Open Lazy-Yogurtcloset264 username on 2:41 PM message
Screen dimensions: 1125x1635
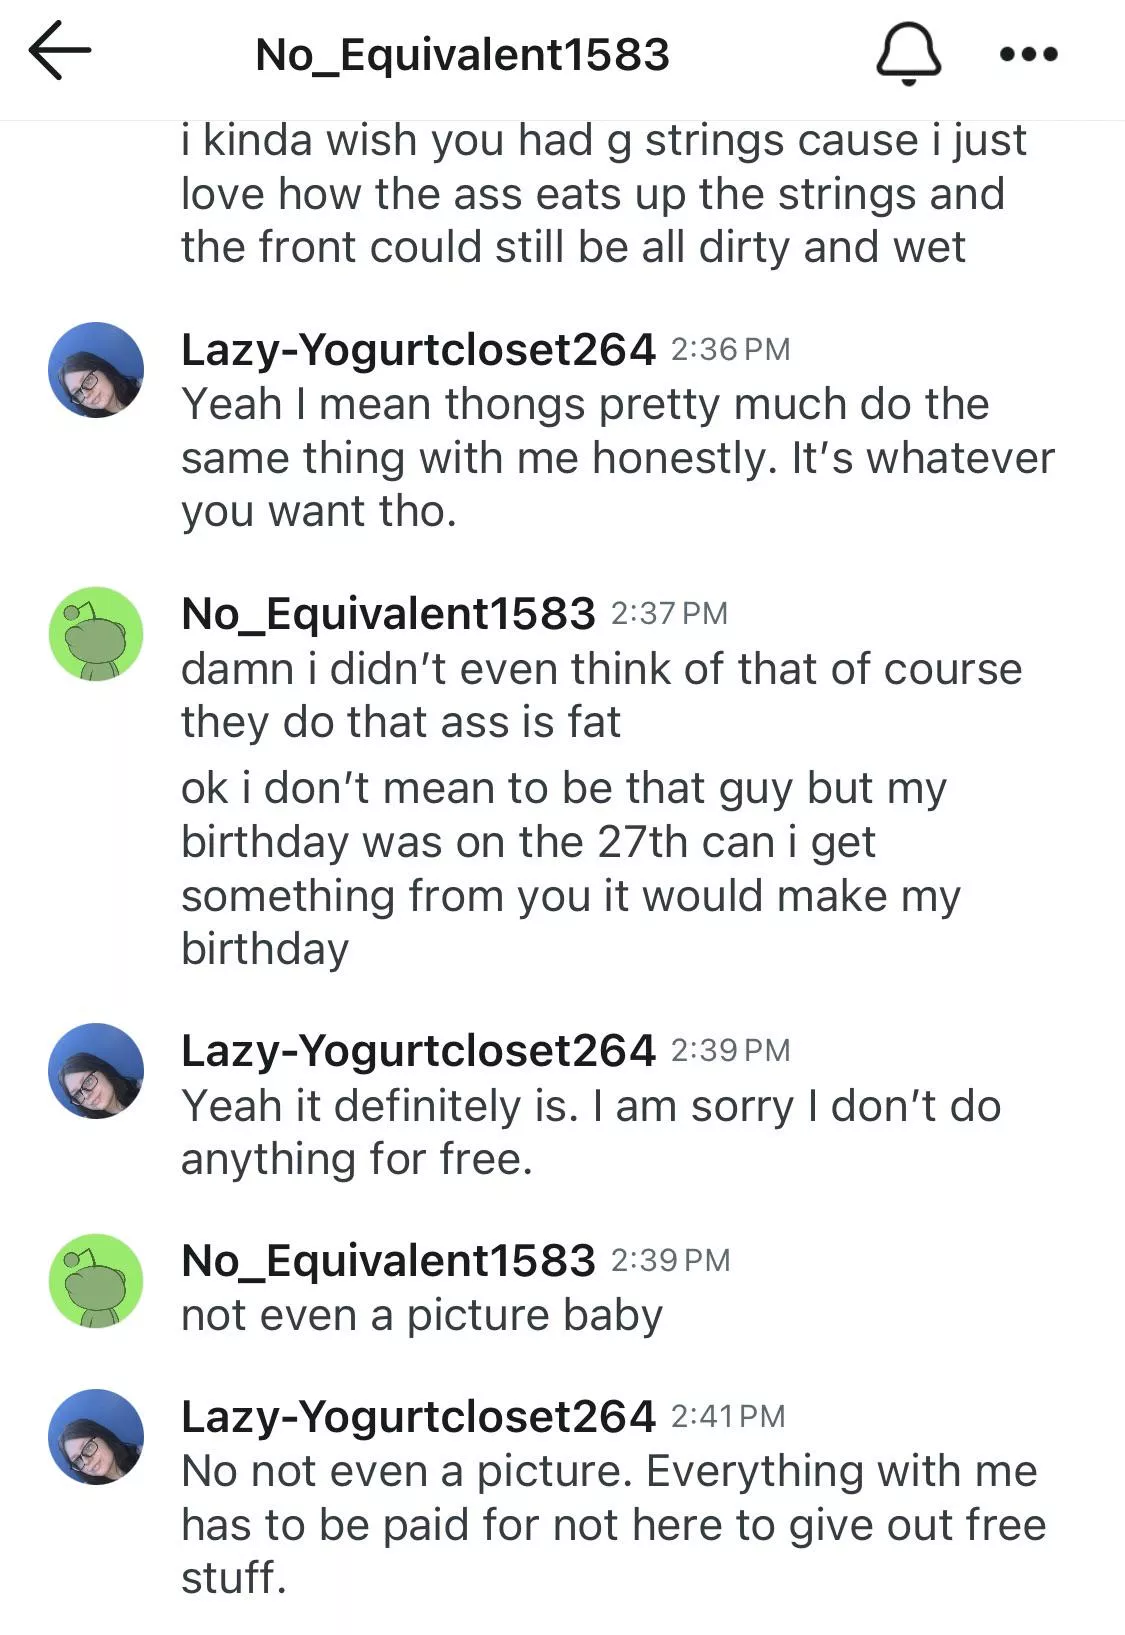click(x=418, y=1416)
